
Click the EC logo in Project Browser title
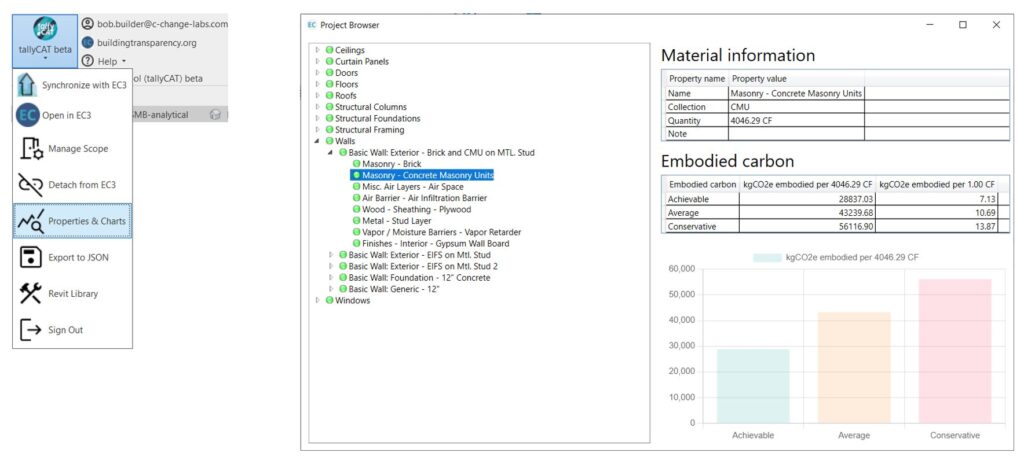coord(312,25)
